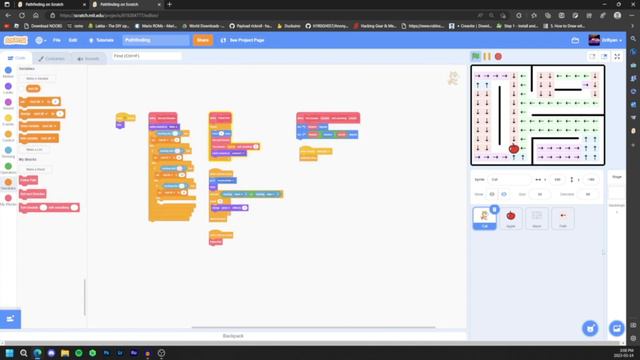Select the Looks block category
Screen dimensions: 640x360
(x=8, y=89)
